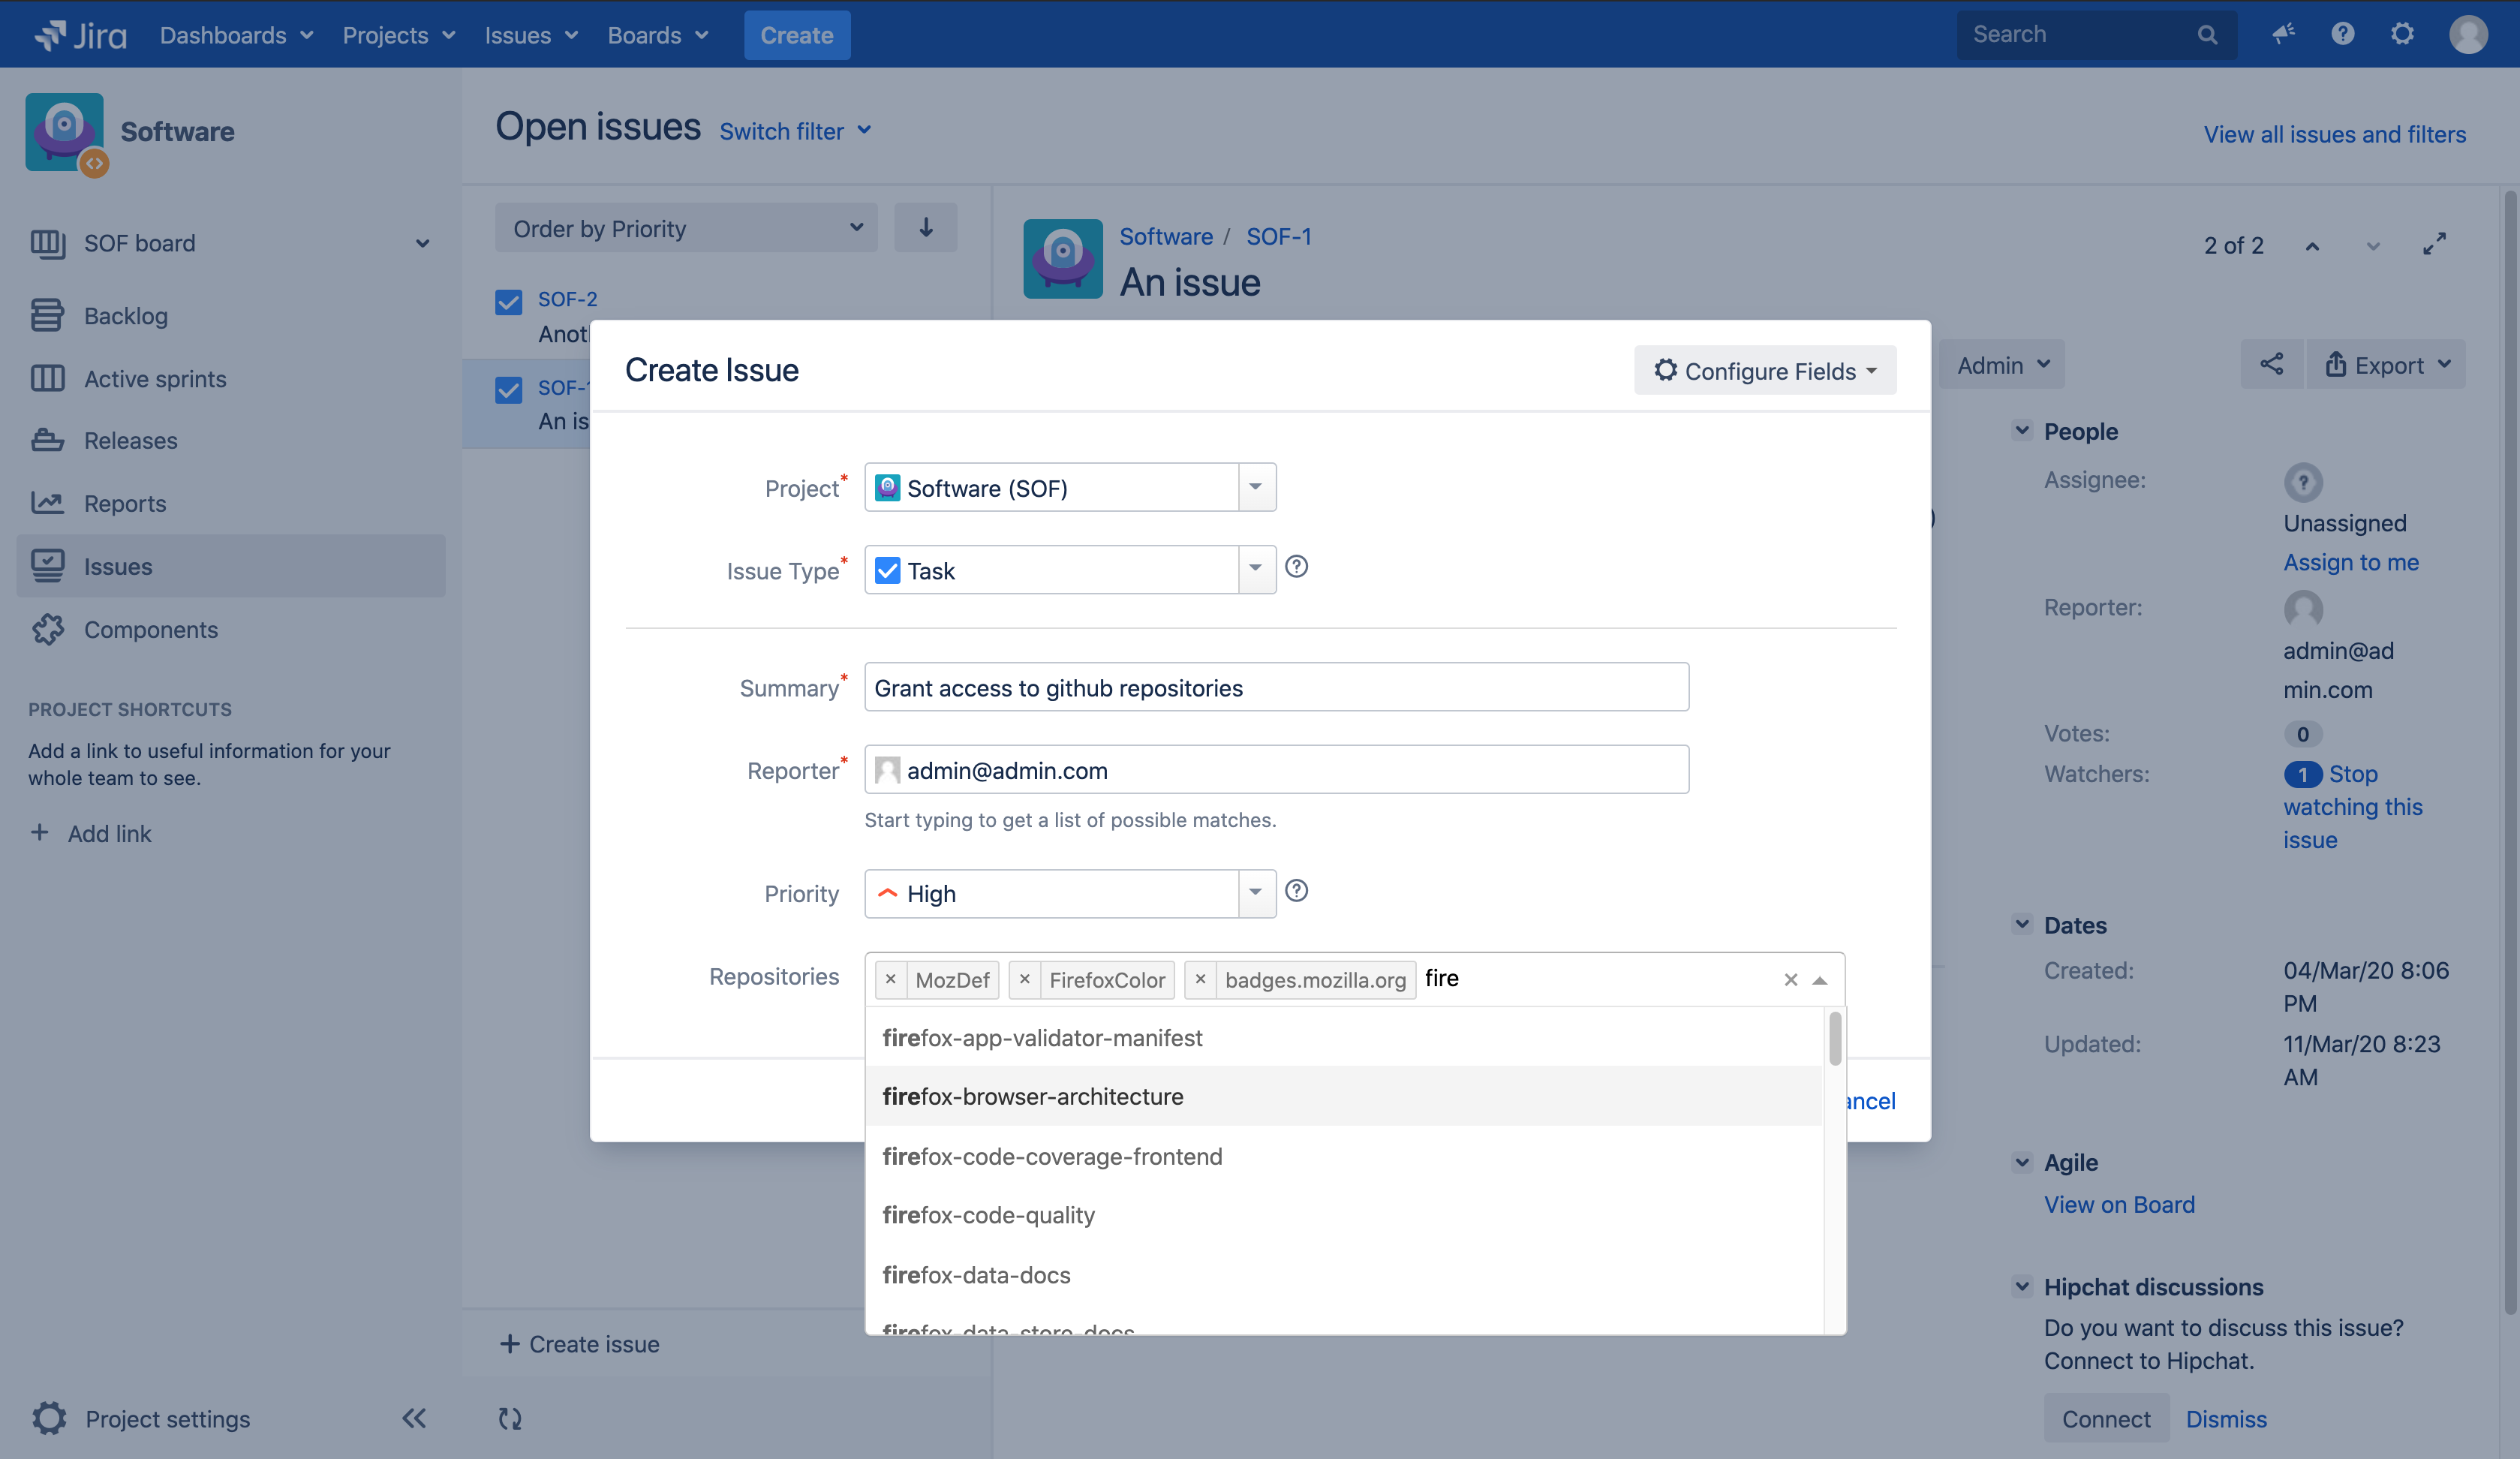This screenshot has width=2520, height=1459.
Task: Click the feedback megaphone icon in header
Action: (x=2283, y=34)
